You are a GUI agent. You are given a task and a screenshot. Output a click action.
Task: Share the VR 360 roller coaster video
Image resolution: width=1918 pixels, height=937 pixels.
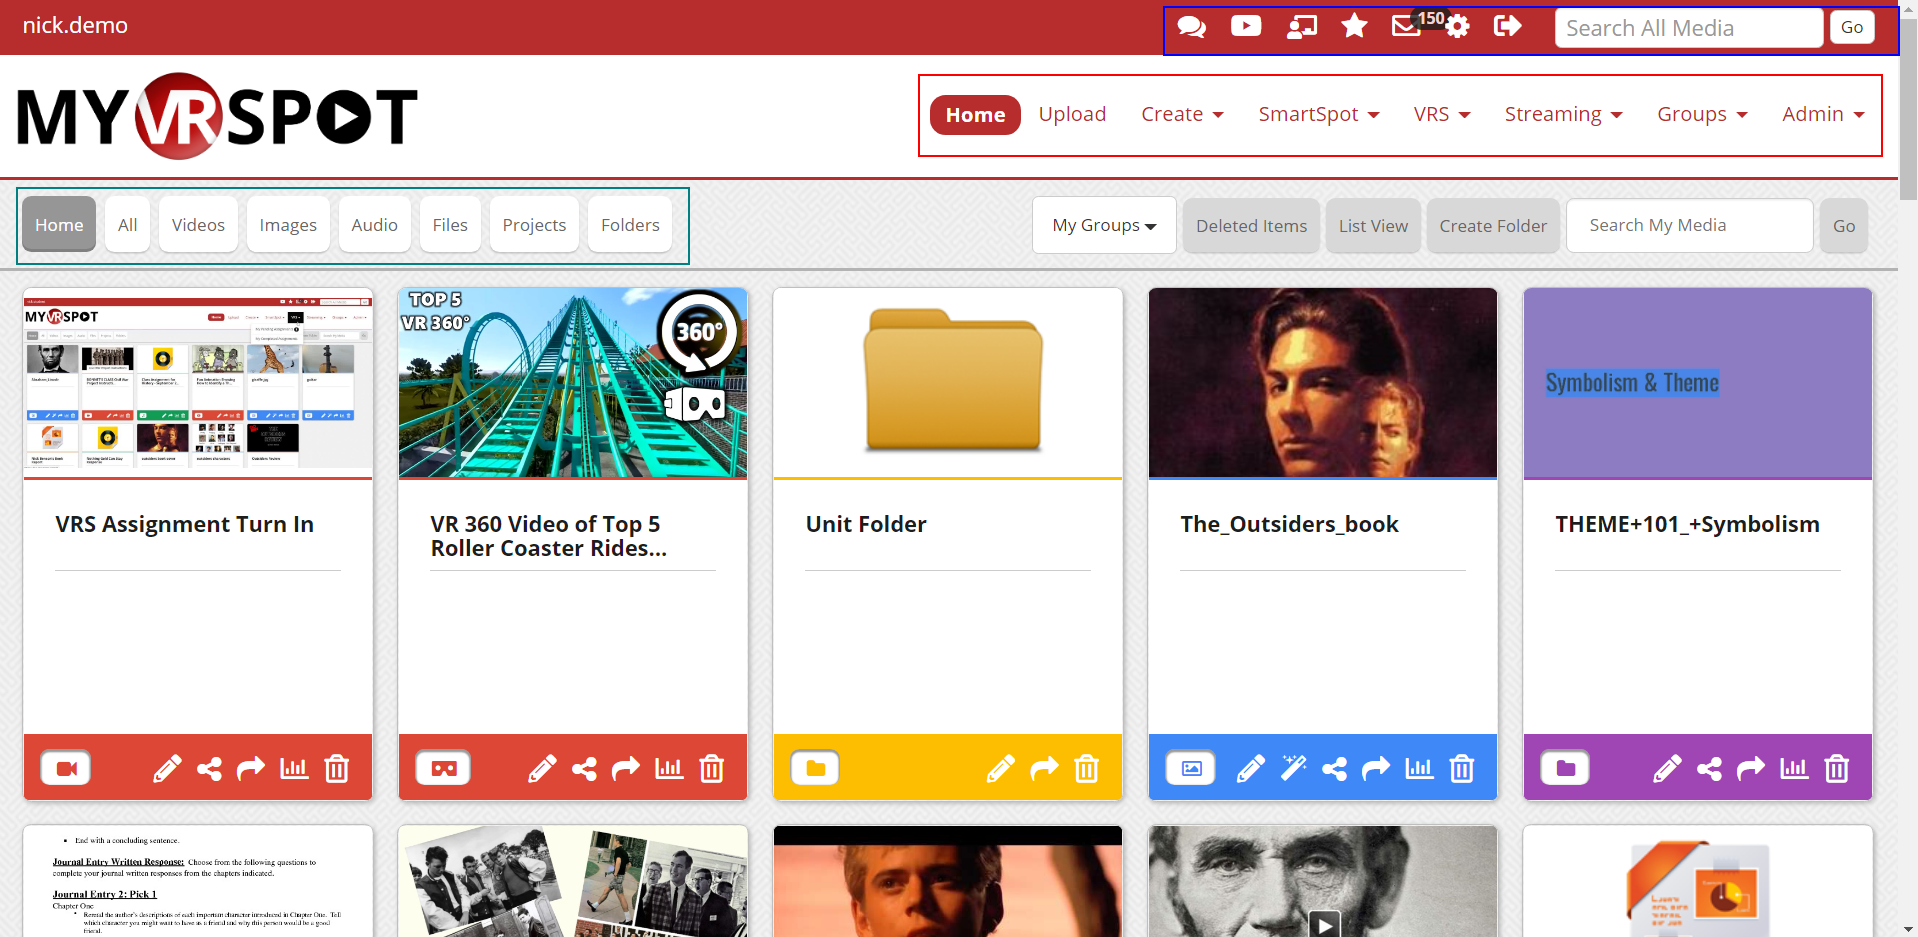pos(584,768)
